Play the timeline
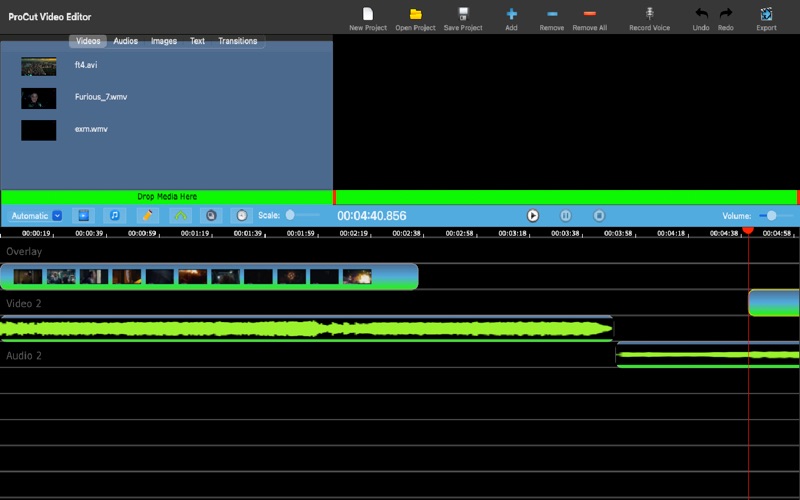The width and height of the screenshot is (800, 500). [533, 216]
